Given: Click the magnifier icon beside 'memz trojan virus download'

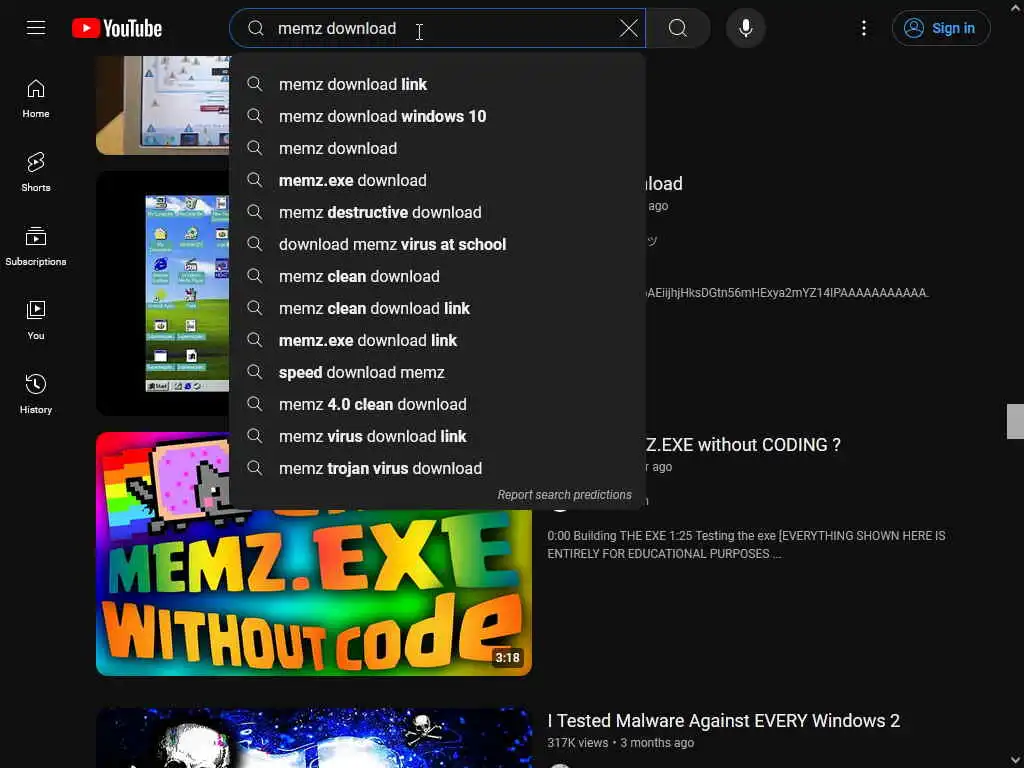Looking at the screenshot, I should point(255,468).
